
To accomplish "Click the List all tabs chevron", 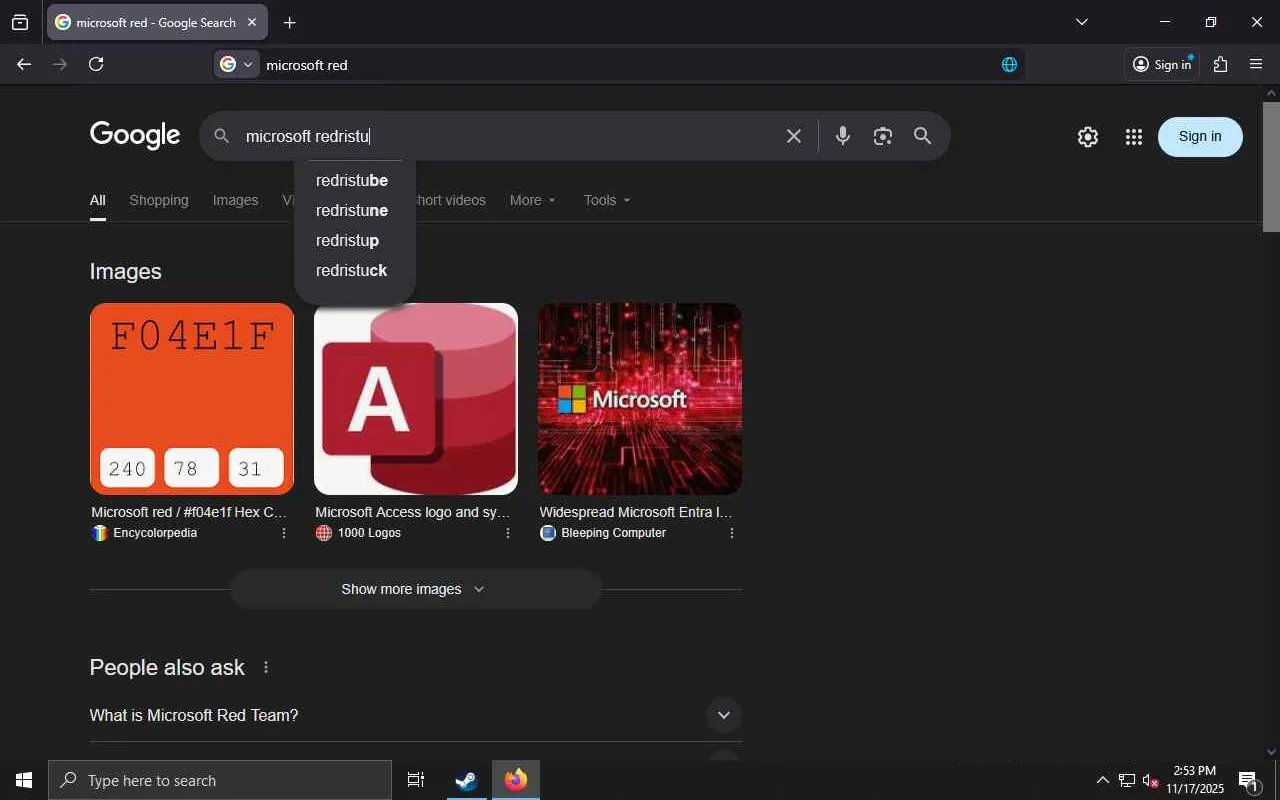I will [1081, 22].
